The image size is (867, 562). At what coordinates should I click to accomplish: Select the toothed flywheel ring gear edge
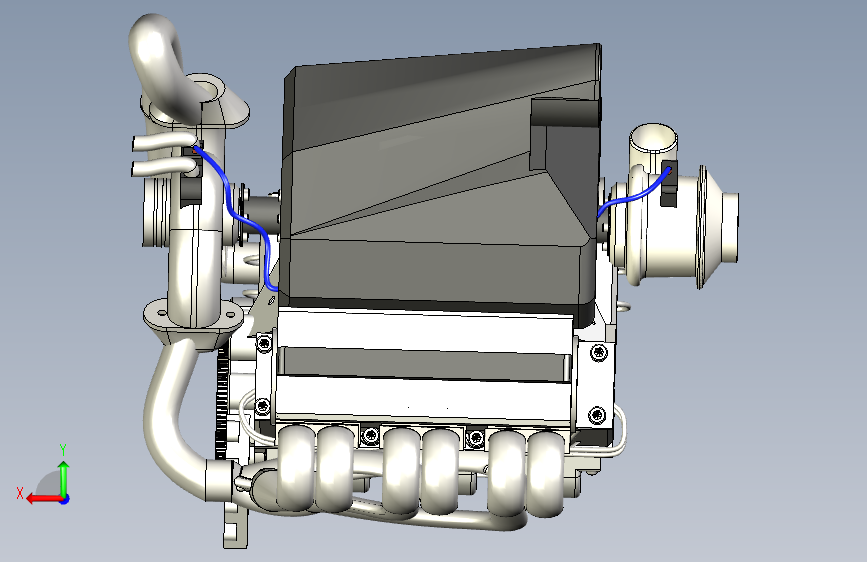point(222,401)
